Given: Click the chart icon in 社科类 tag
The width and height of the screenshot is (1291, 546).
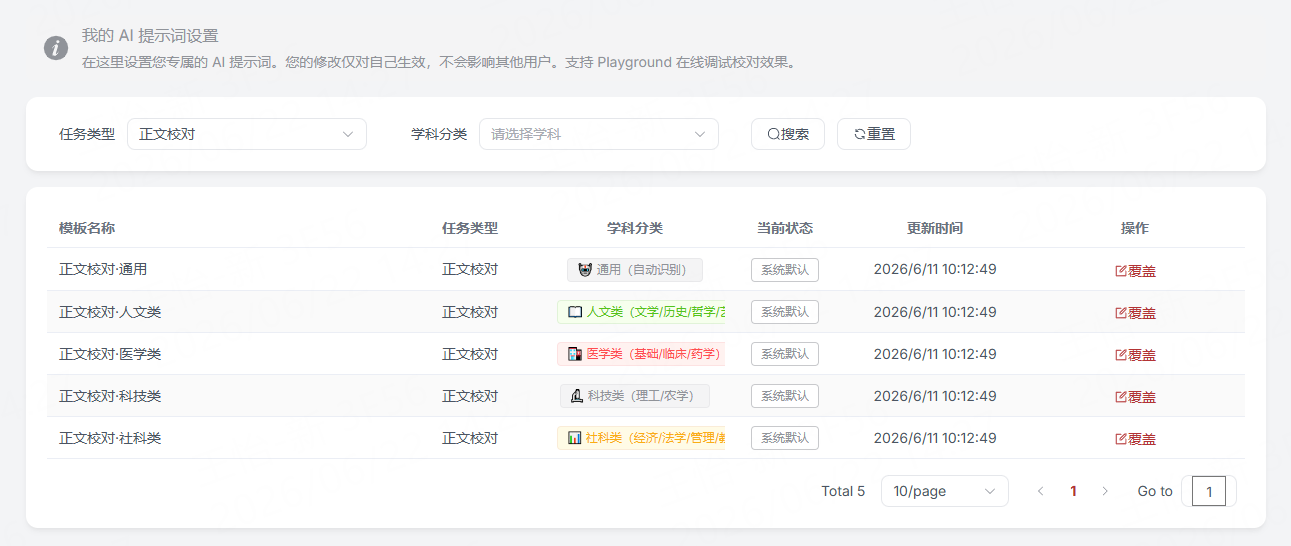Looking at the screenshot, I should pos(575,438).
